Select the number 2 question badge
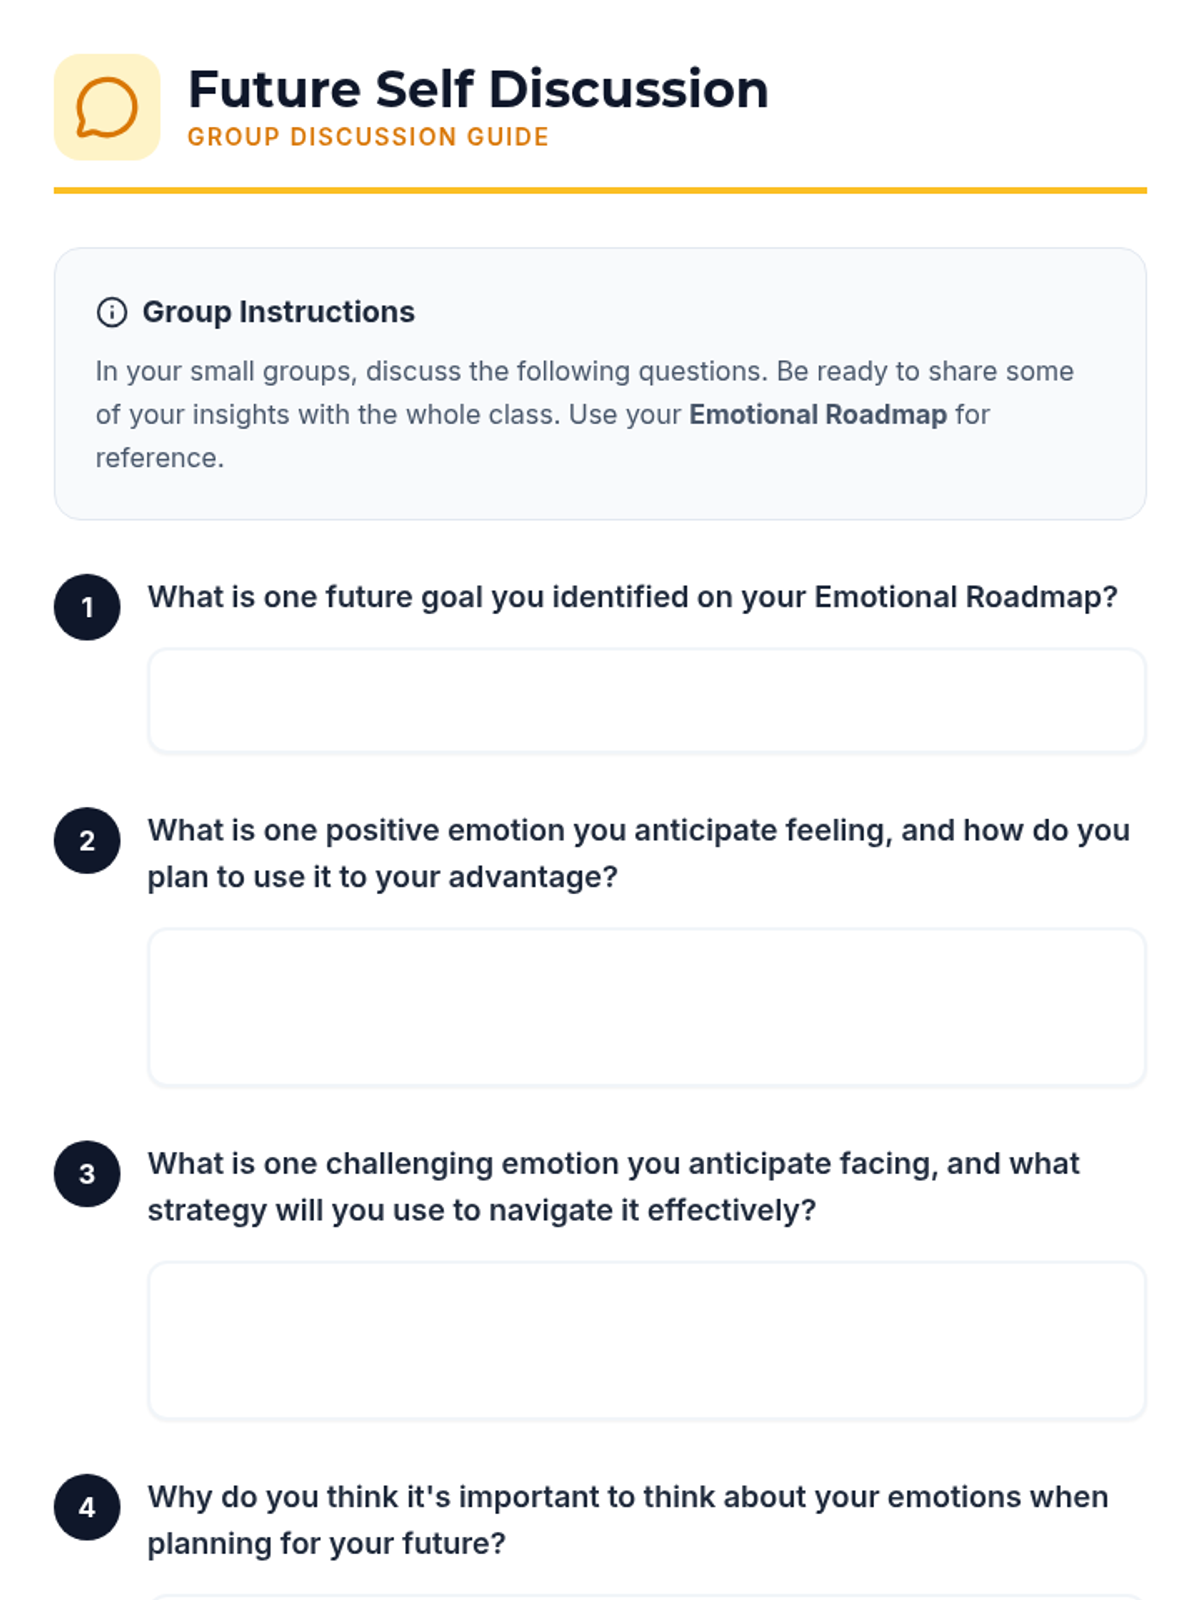This screenshot has height=1600, width=1200. coord(87,840)
